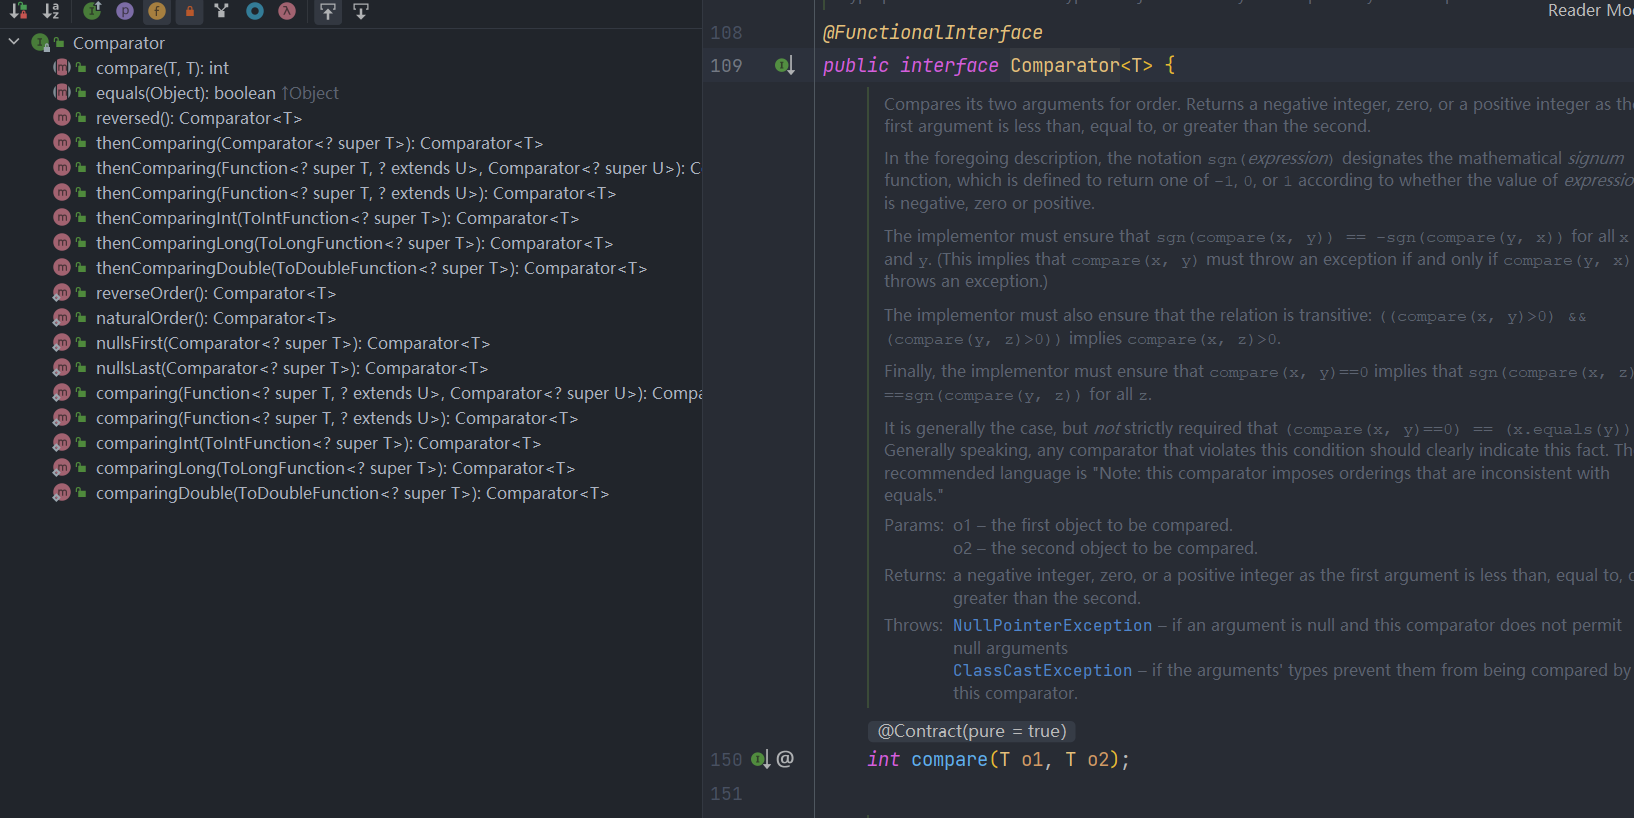
Task: Click method icon beside equals(Object)
Action: (62, 92)
